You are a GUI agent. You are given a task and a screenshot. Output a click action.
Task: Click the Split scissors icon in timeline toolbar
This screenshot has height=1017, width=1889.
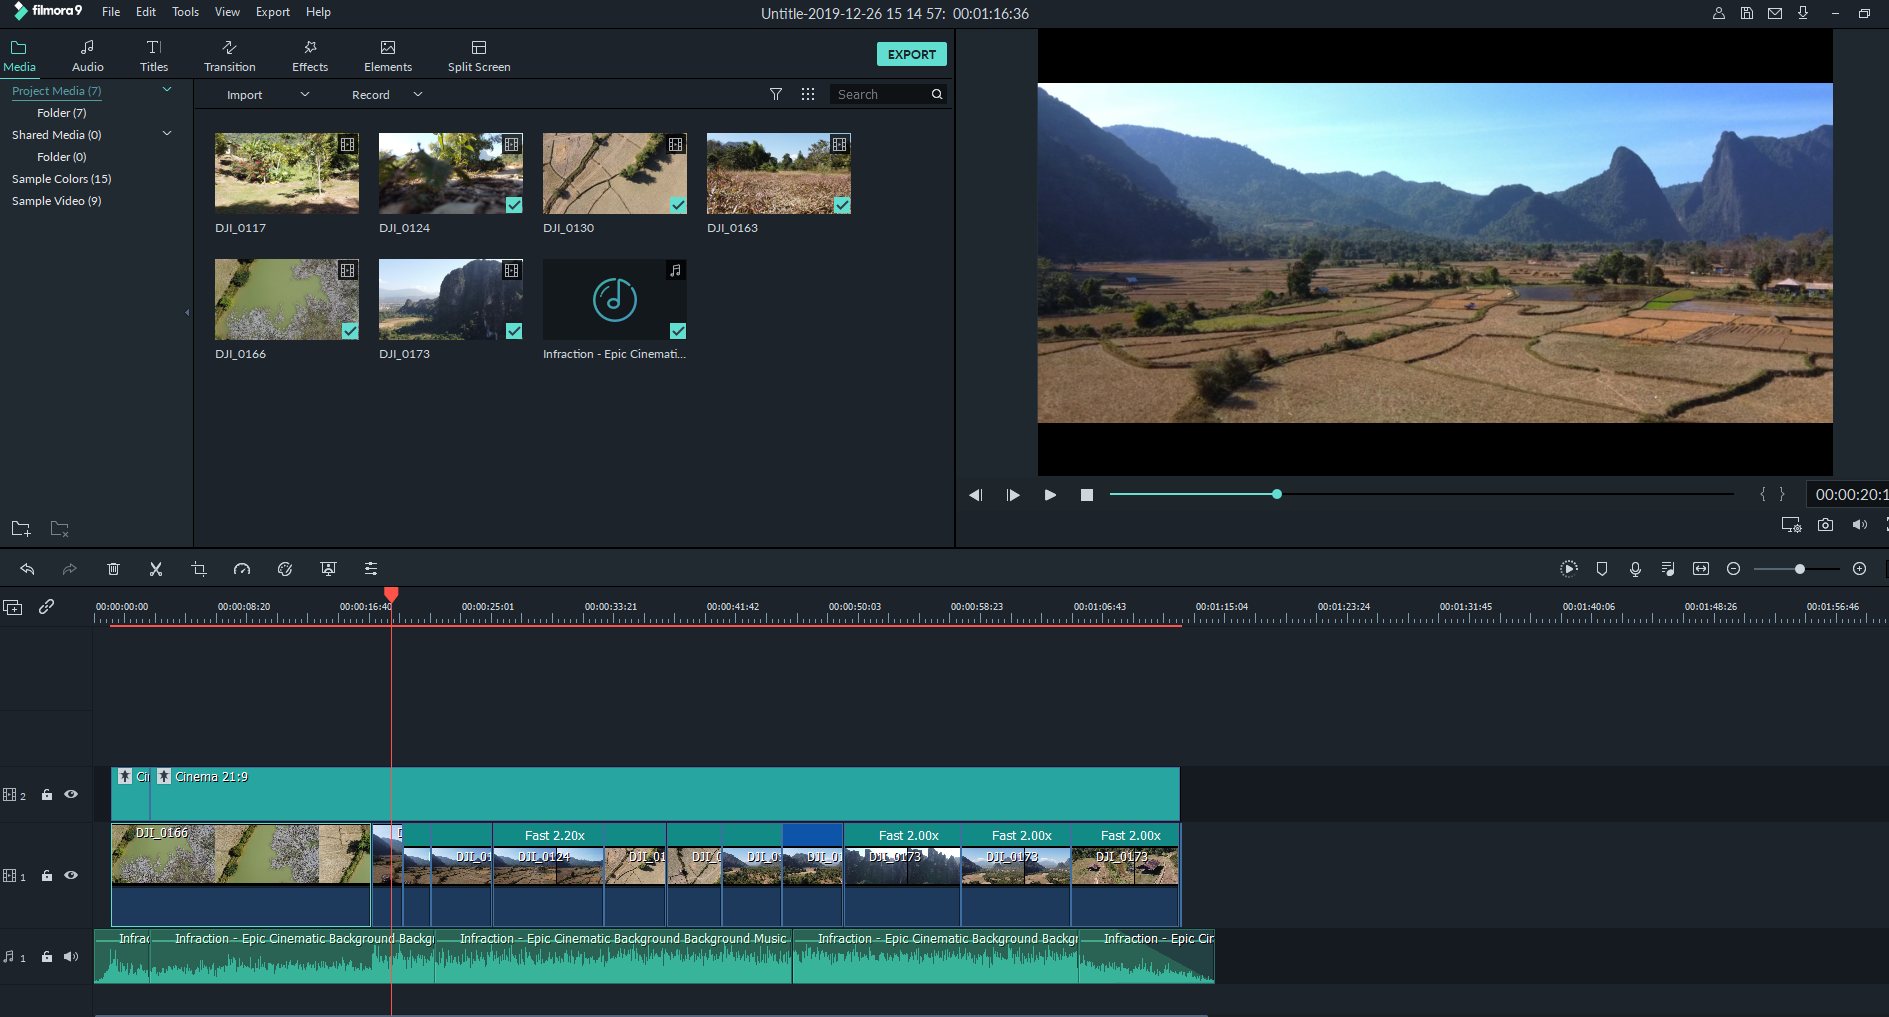tap(156, 569)
